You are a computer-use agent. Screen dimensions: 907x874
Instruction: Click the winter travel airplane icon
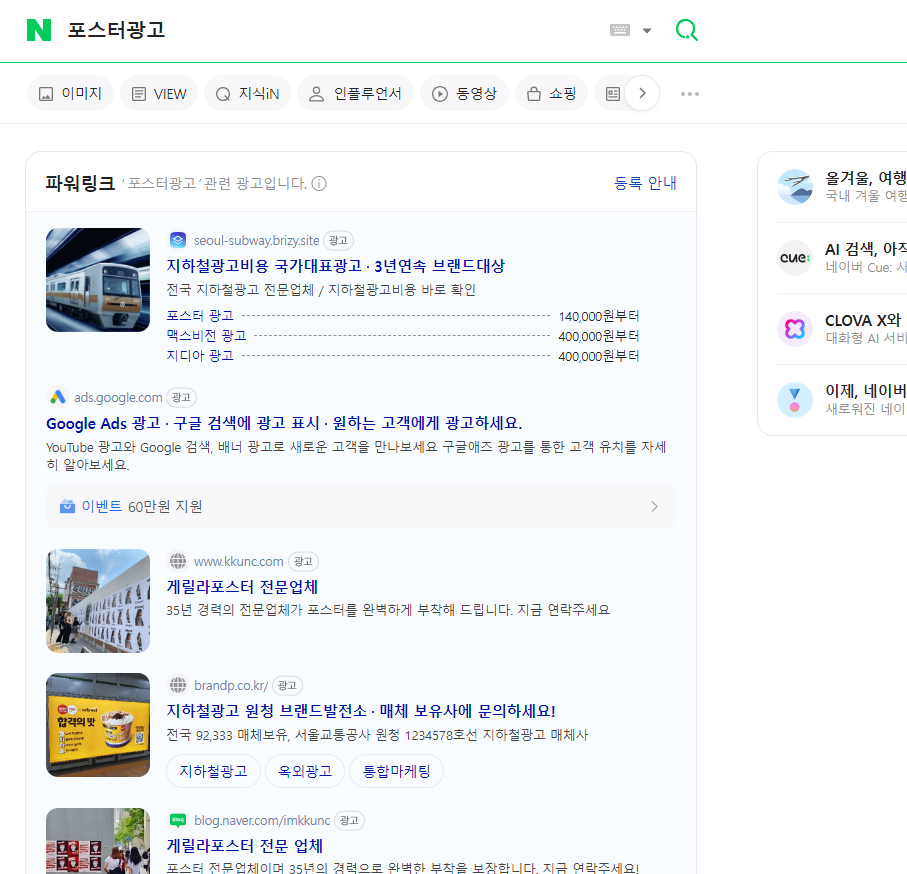point(795,187)
